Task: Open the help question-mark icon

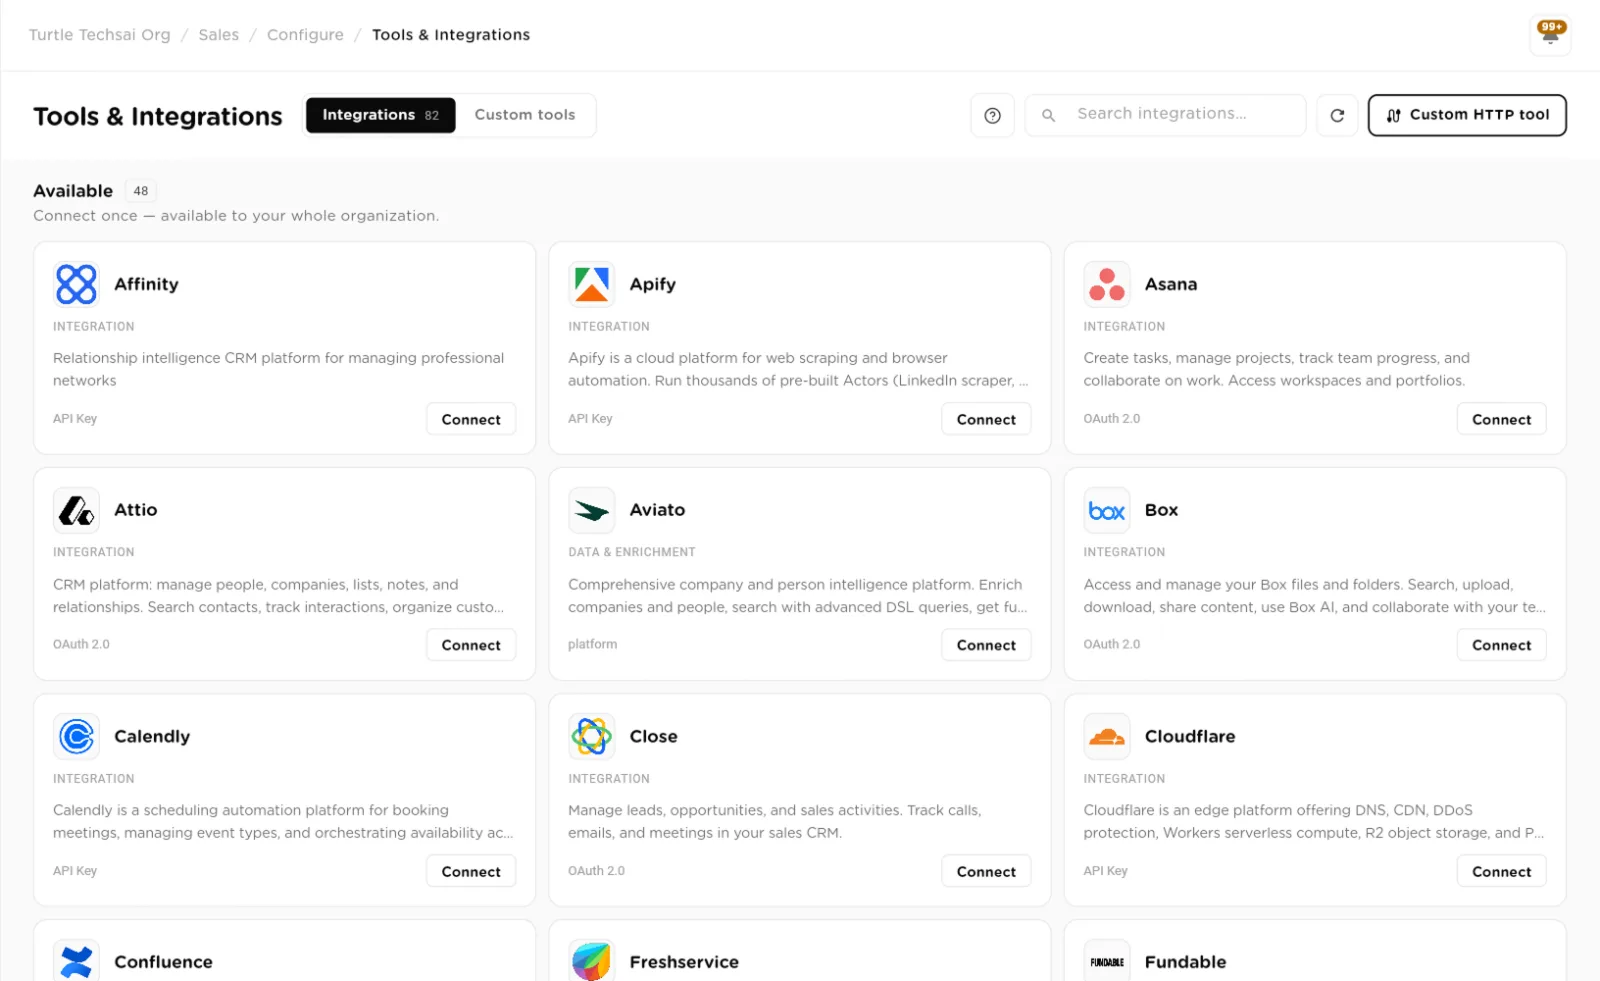Action: tap(992, 115)
